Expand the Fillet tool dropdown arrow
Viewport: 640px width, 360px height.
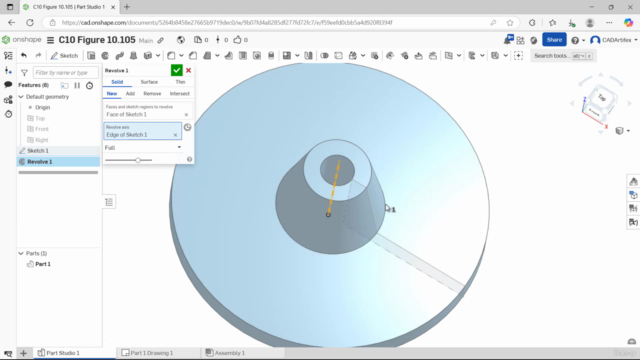coord(181,56)
